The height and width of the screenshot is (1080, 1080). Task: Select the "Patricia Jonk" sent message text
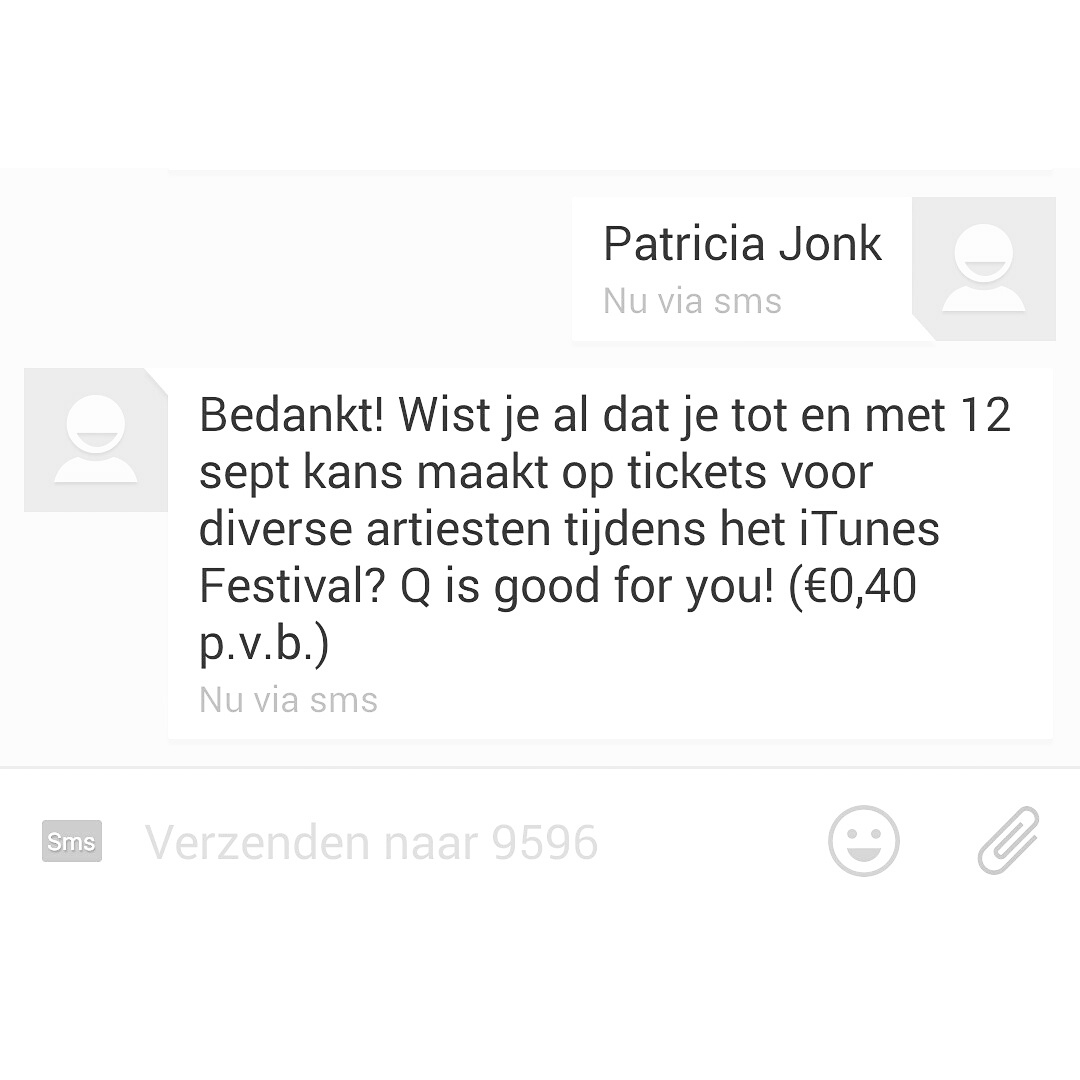[742, 244]
